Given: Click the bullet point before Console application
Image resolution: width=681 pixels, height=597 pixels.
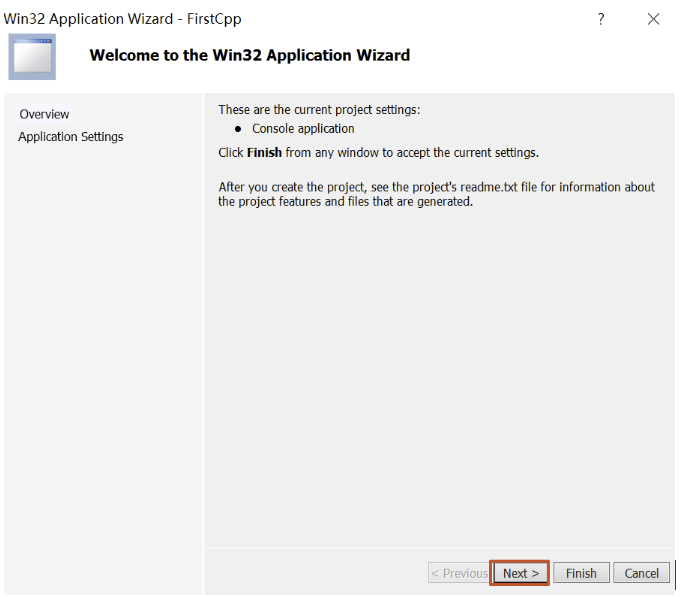Looking at the screenshot, I should click(238, 129).
